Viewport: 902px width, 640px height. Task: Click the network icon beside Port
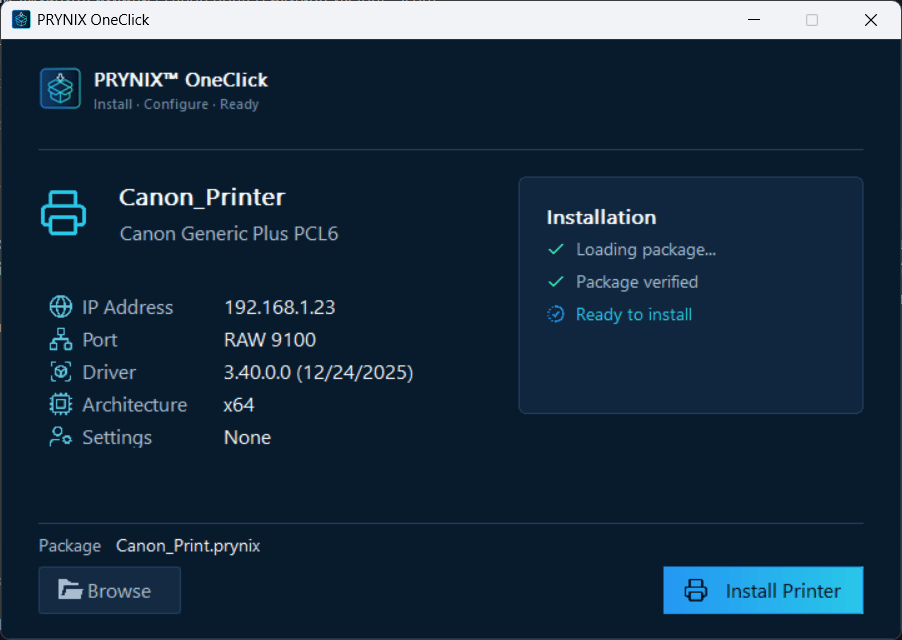tap(60, 339)
